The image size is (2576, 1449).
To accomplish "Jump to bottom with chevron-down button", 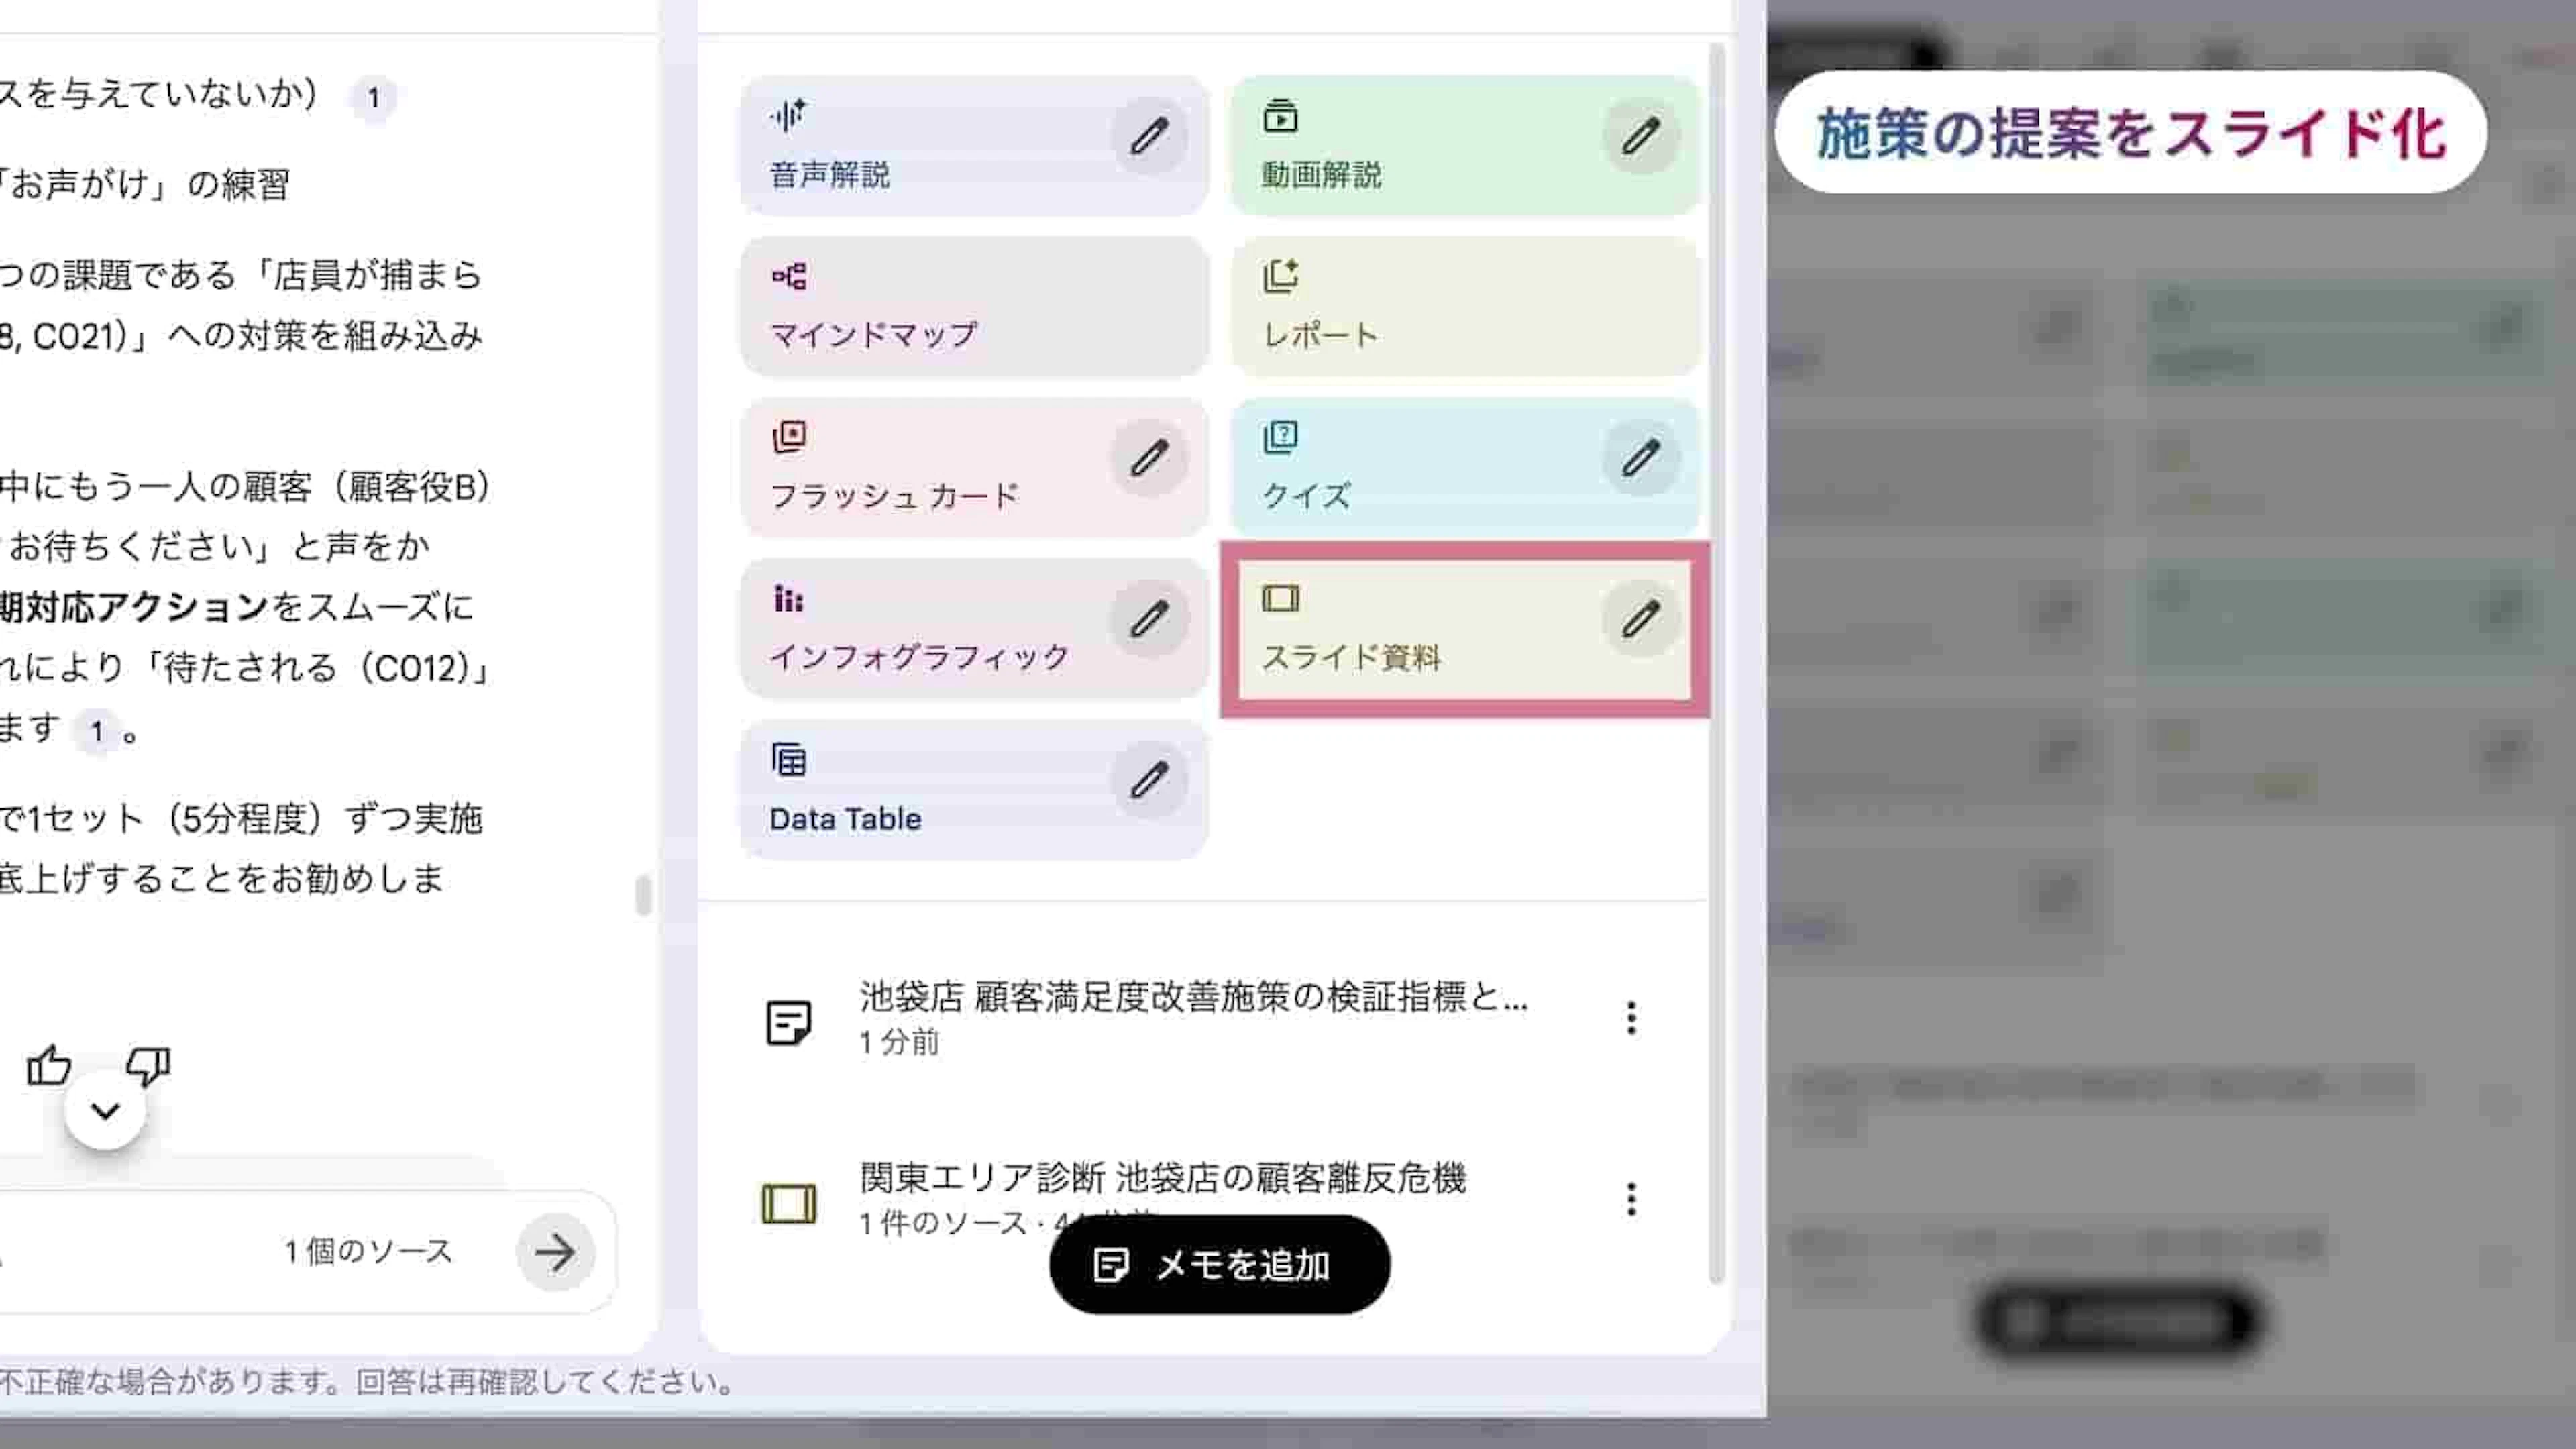I will tap(105, 1110).
